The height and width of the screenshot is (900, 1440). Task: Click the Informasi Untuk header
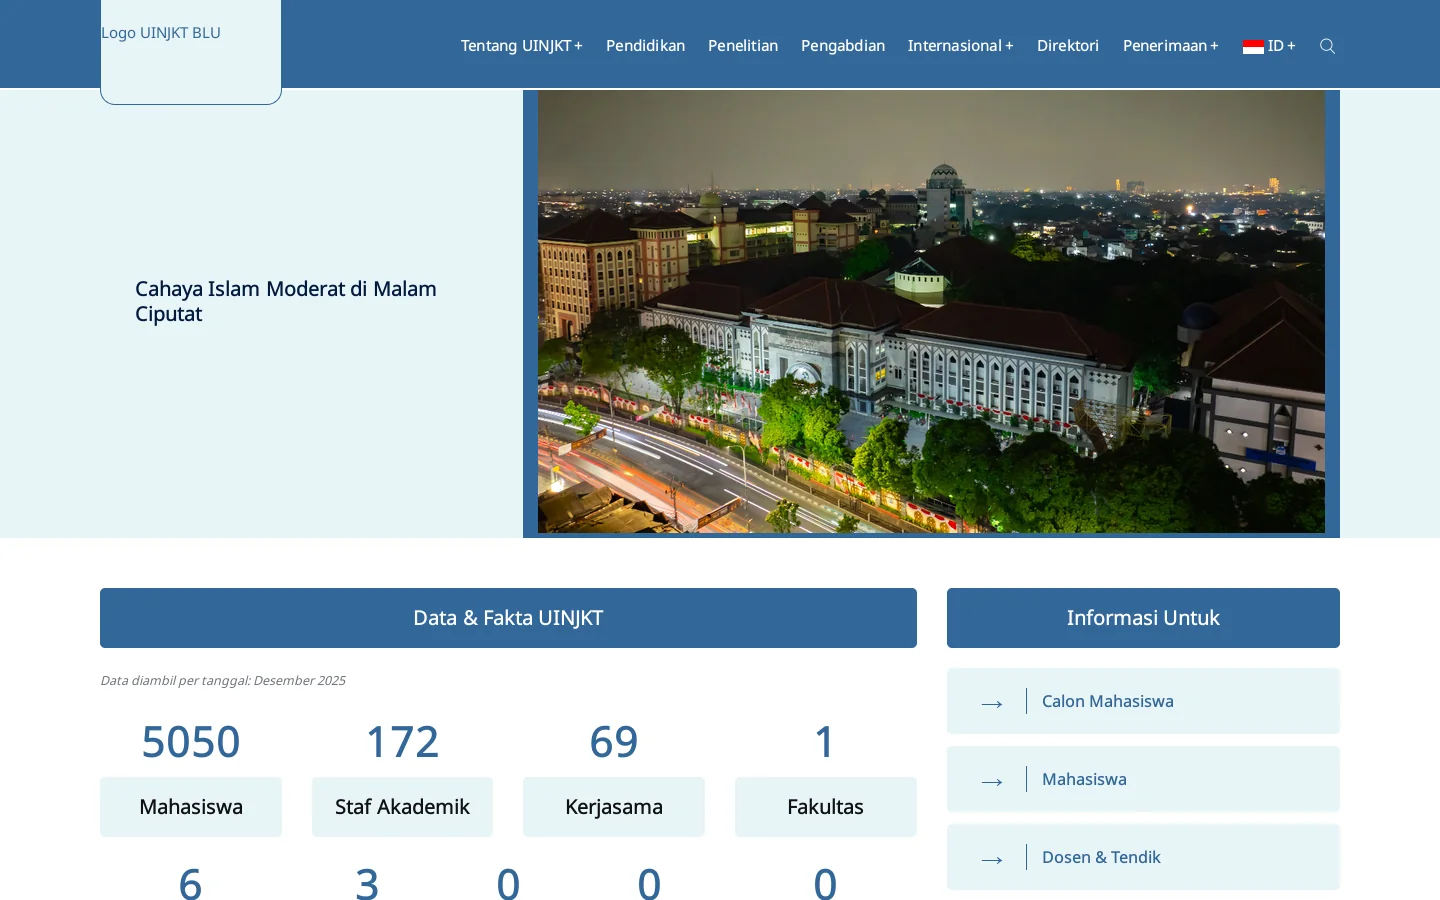(1143, 618)
